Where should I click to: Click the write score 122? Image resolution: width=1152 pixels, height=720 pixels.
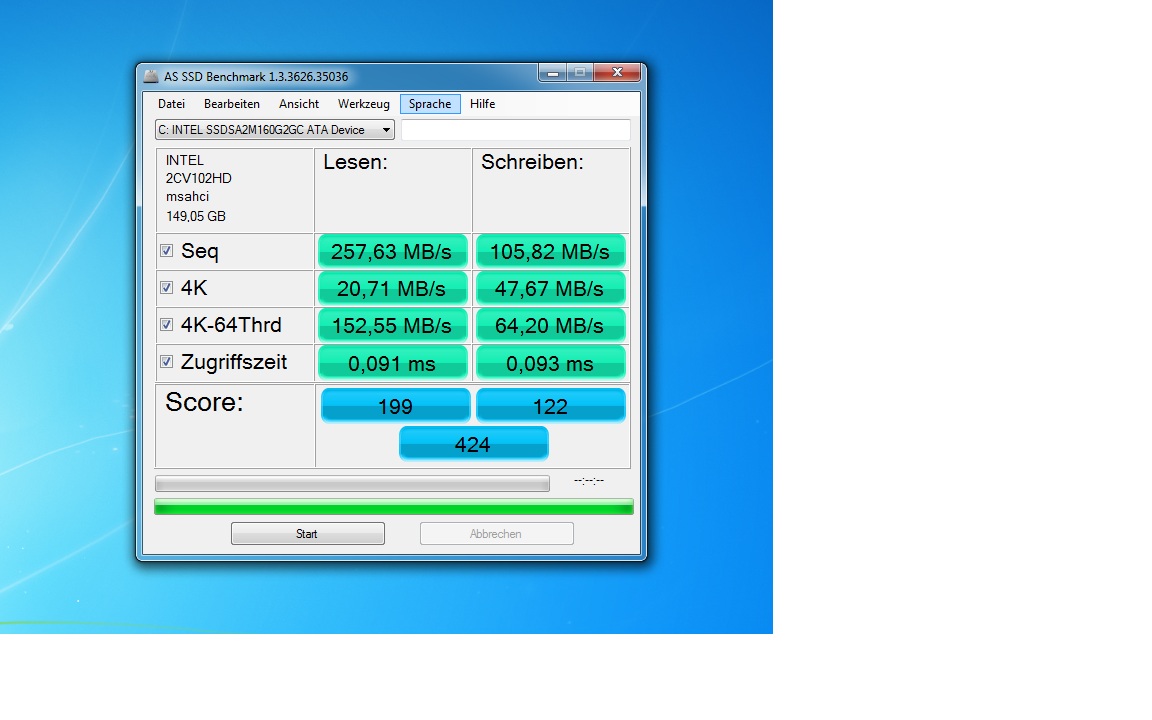[x=550, y=406]
